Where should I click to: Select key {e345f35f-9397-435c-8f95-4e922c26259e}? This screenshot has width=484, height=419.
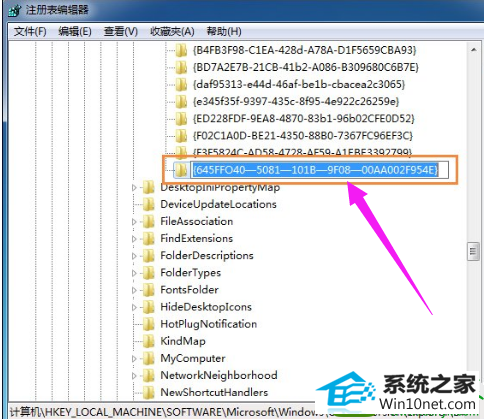click(x=296, y=101)
